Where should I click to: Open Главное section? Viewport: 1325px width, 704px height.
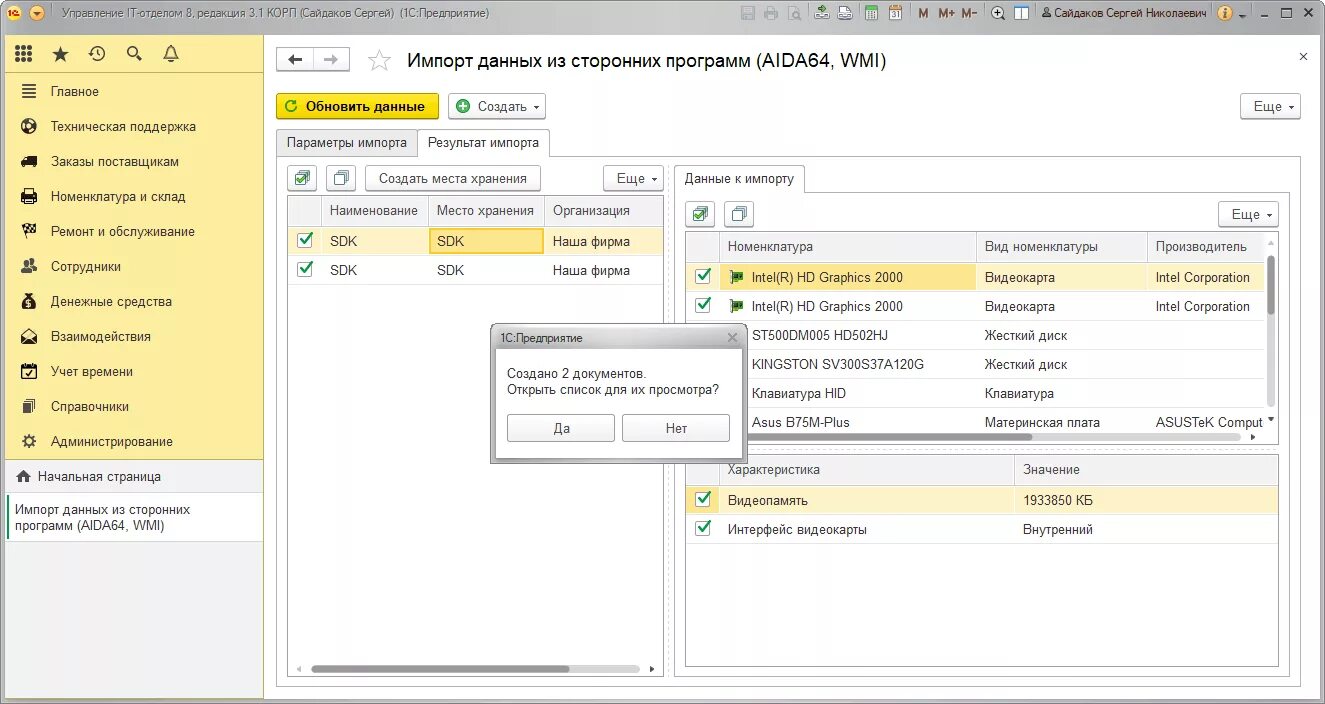click(x=134, y=91)
